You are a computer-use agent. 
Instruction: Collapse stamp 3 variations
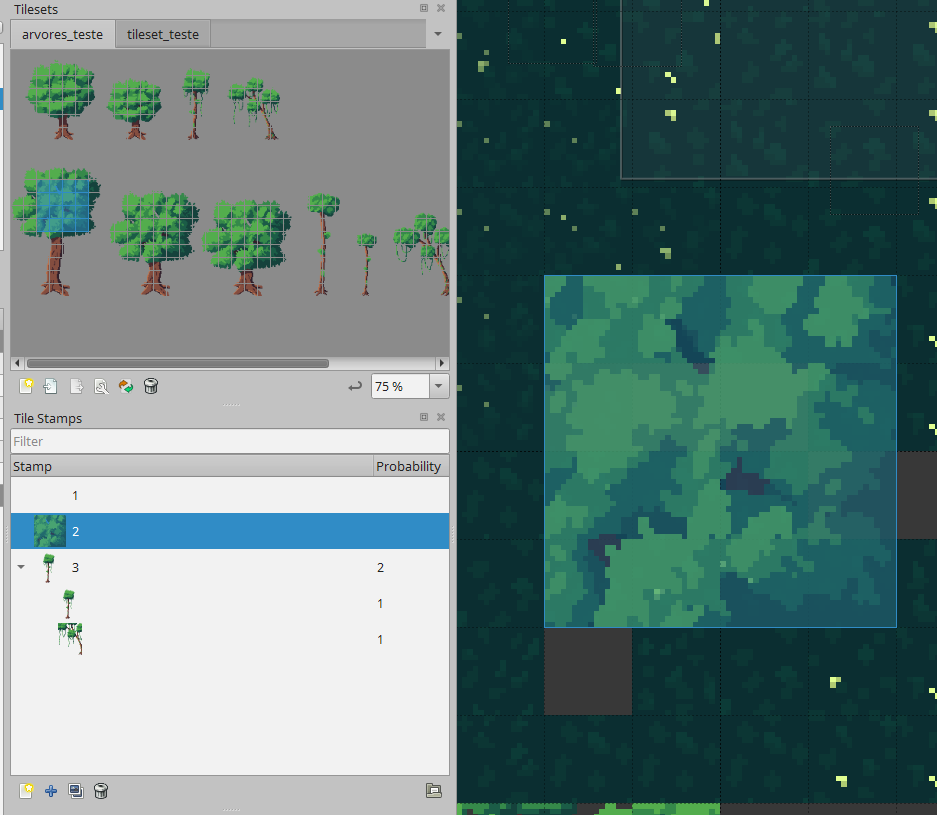tap(22, 567)
